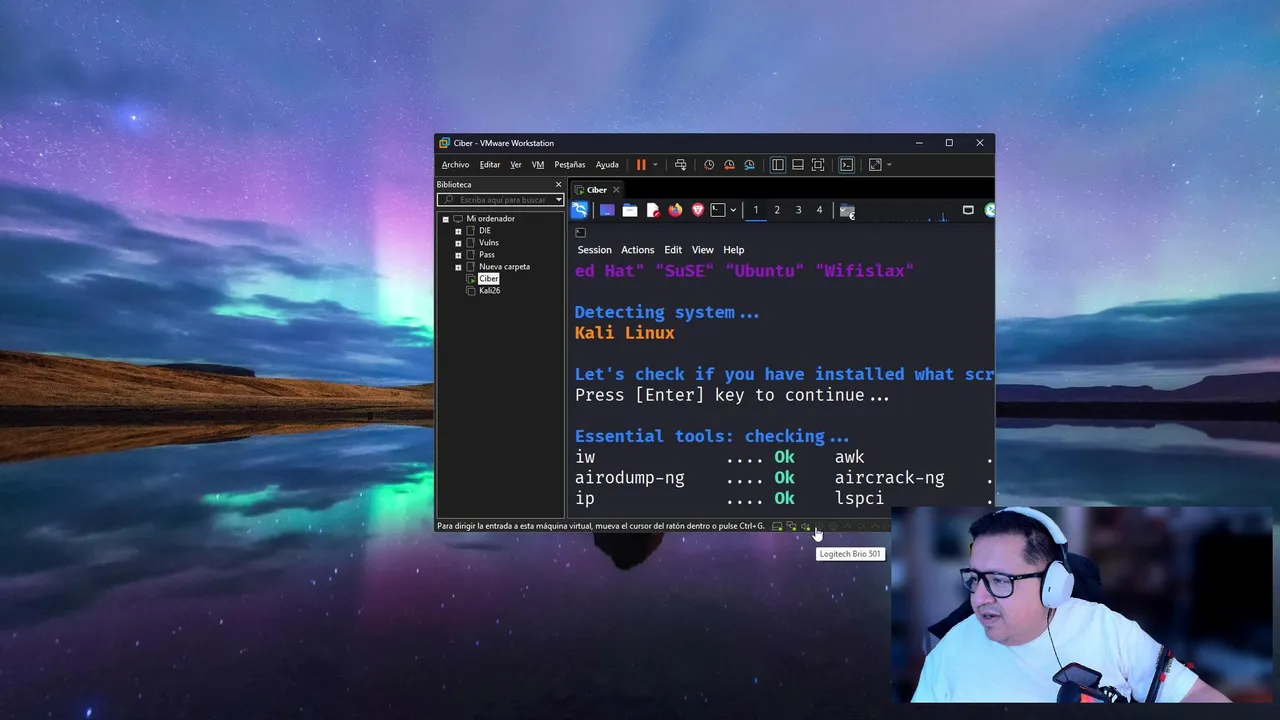Open the terminal View menu
This screenshot has width=1280, height=720.
point(703,250)
